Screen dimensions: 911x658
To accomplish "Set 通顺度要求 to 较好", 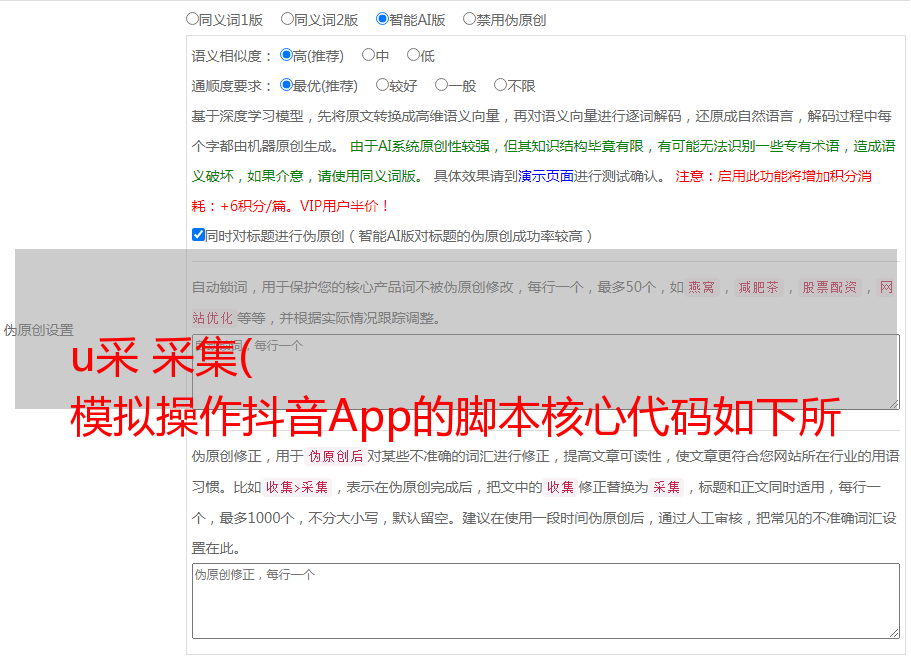I will [382, 85].
